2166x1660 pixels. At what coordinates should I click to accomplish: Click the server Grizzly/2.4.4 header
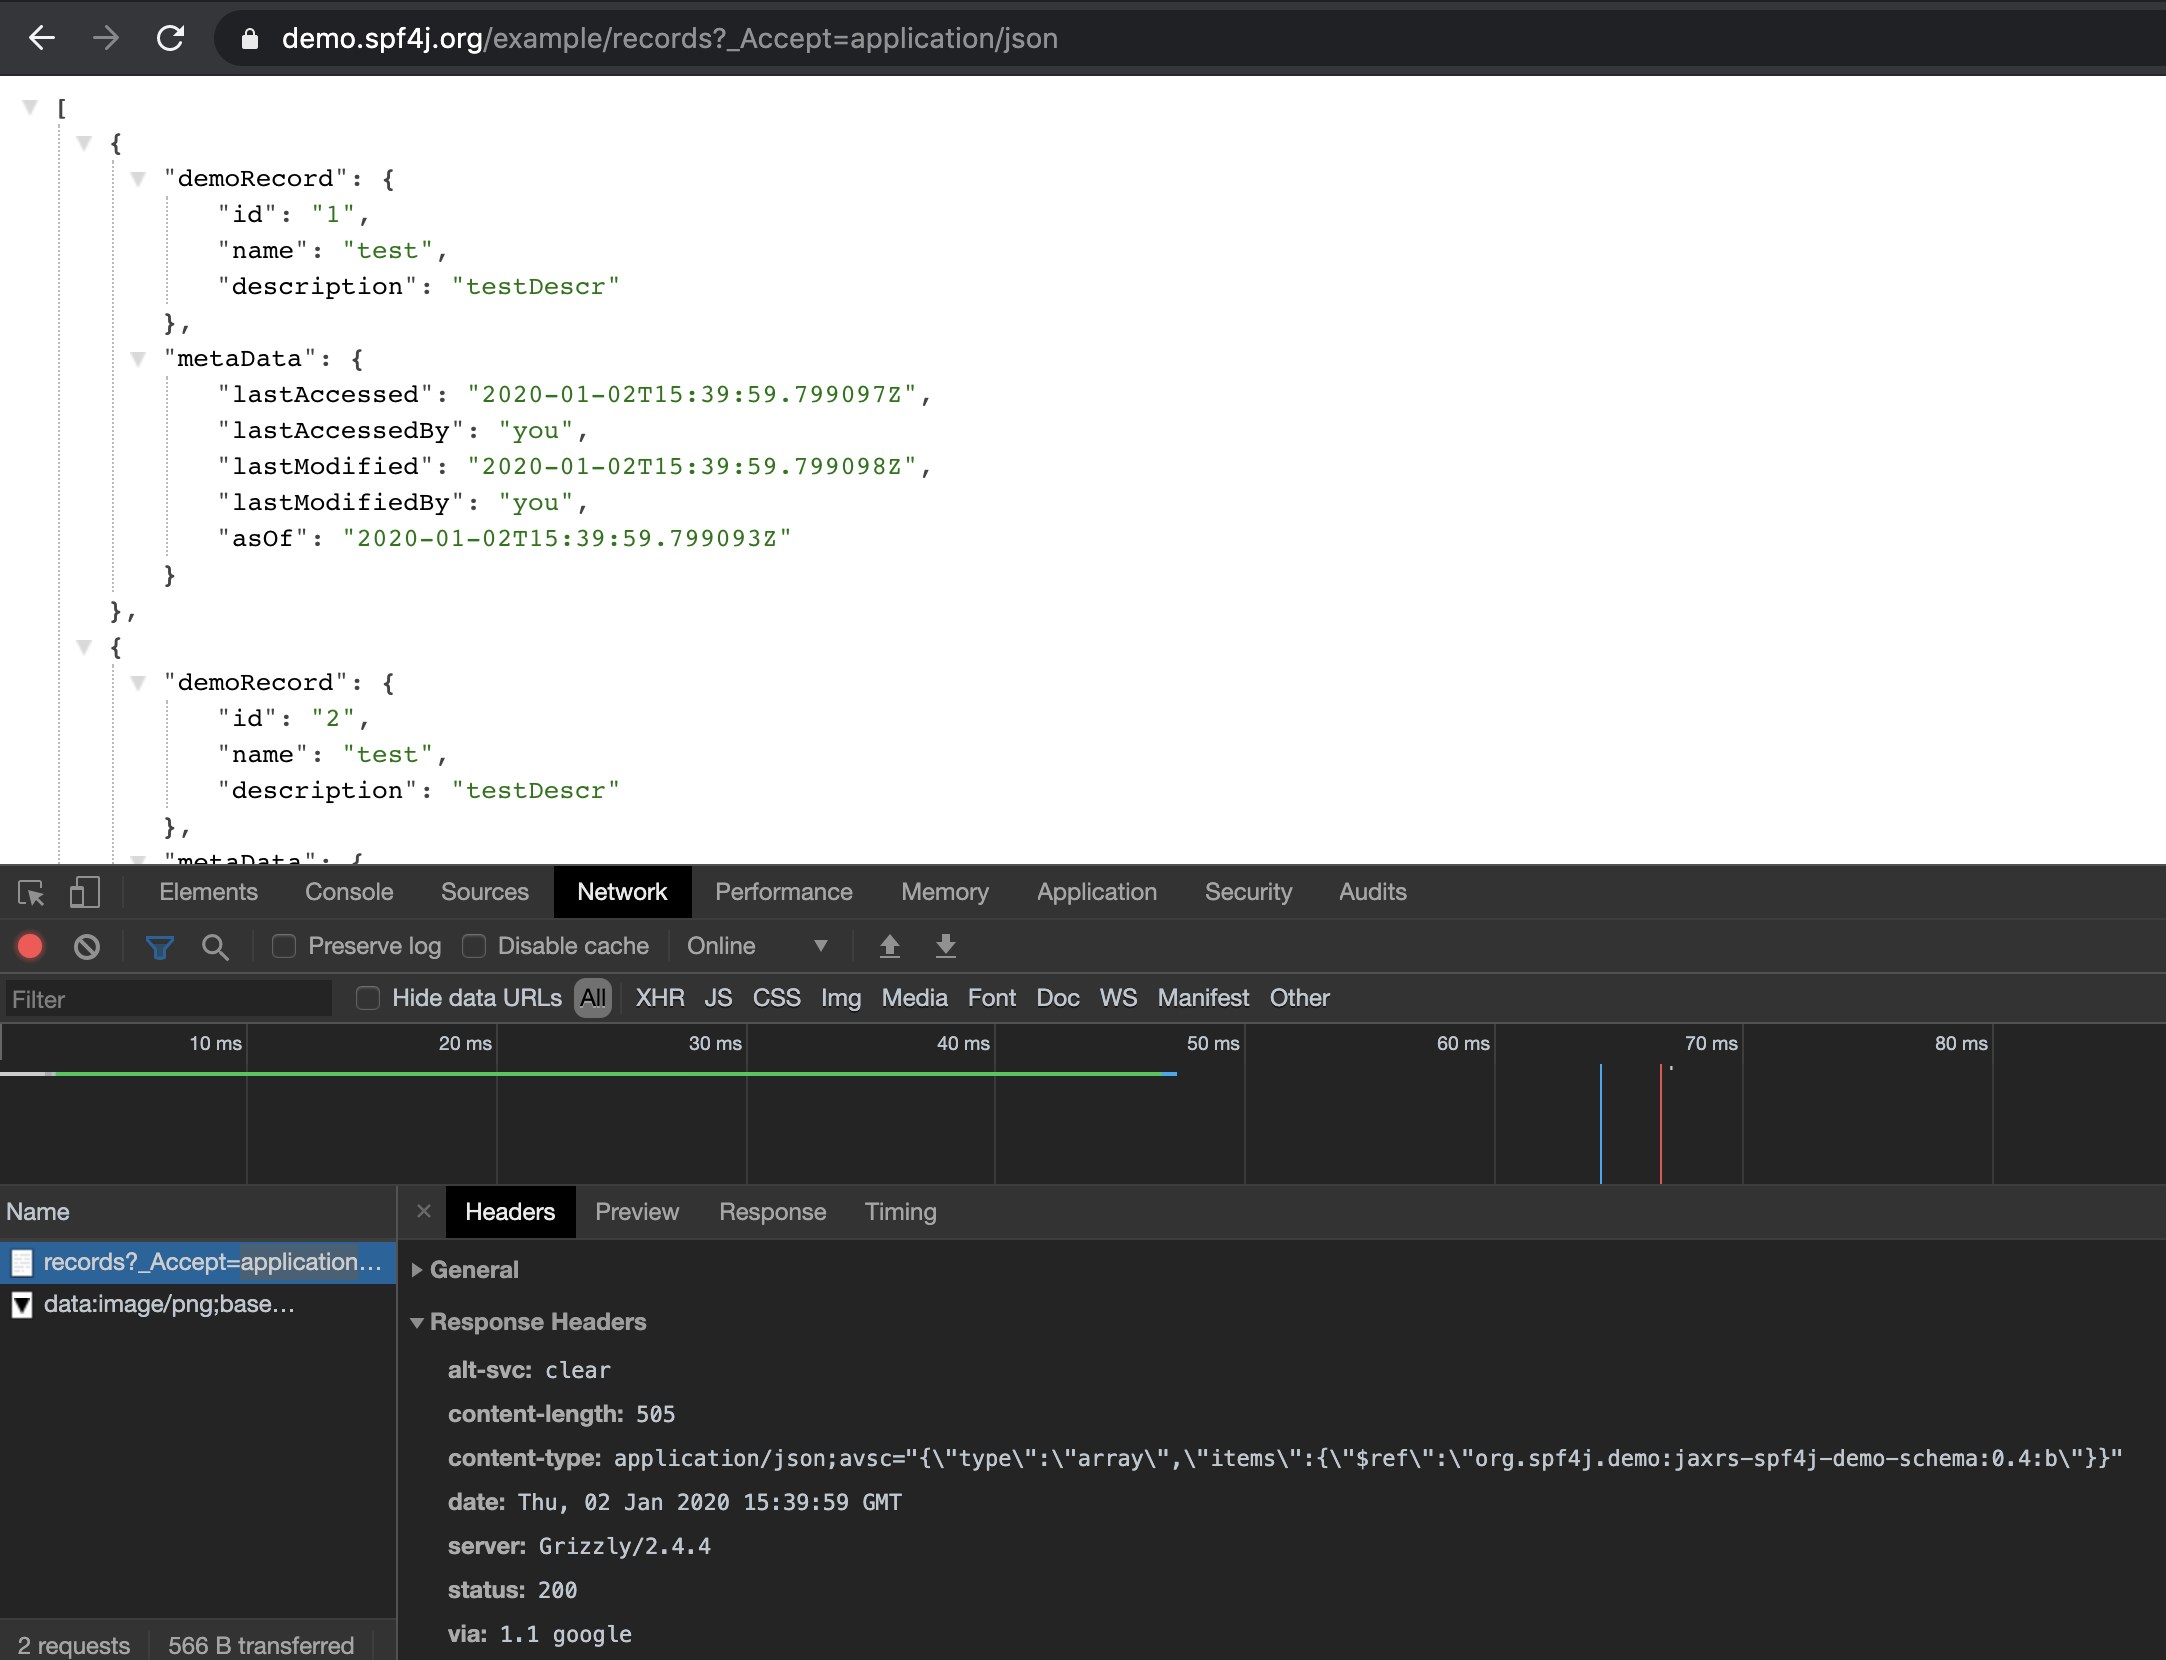click(x=579, y=1547)
